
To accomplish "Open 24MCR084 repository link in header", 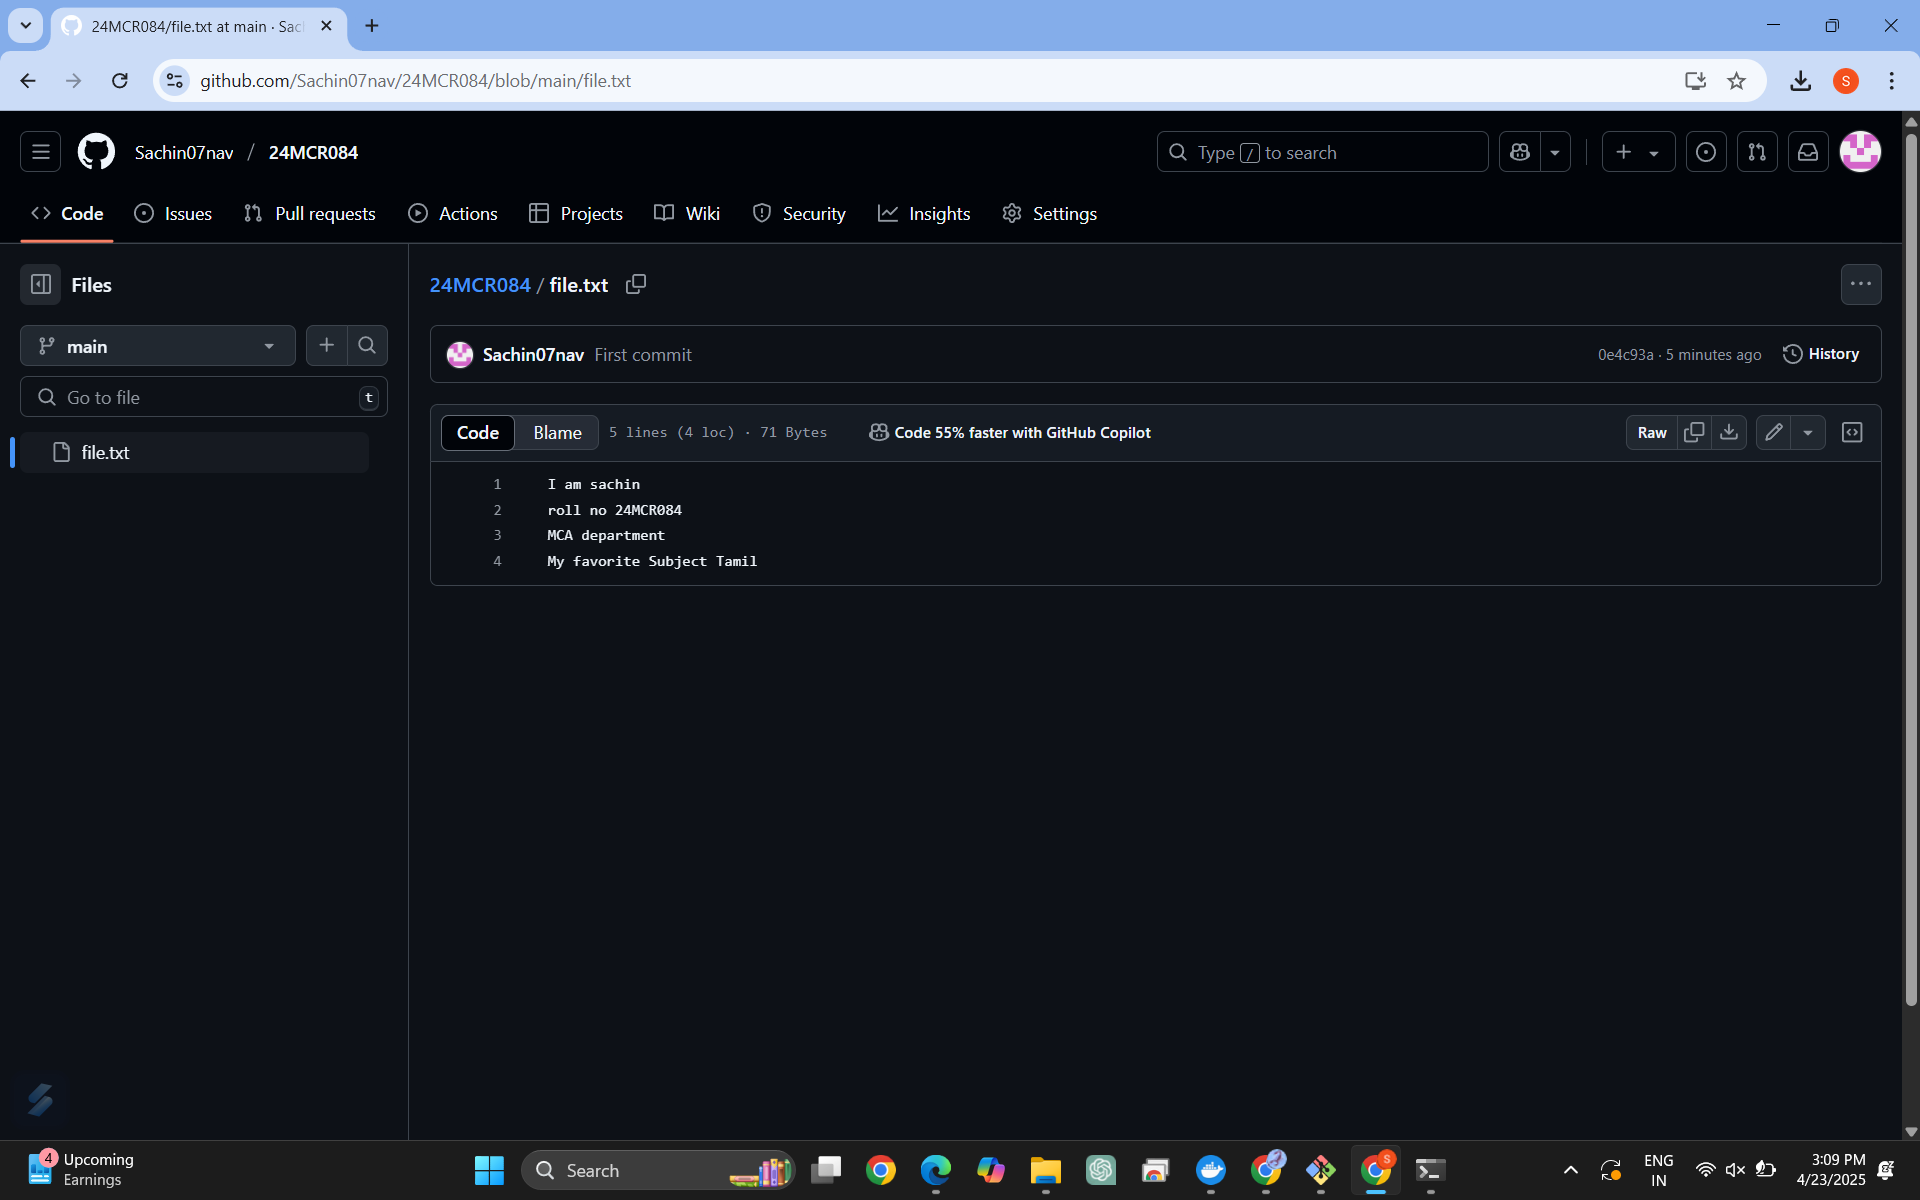I will click(313, 152).
